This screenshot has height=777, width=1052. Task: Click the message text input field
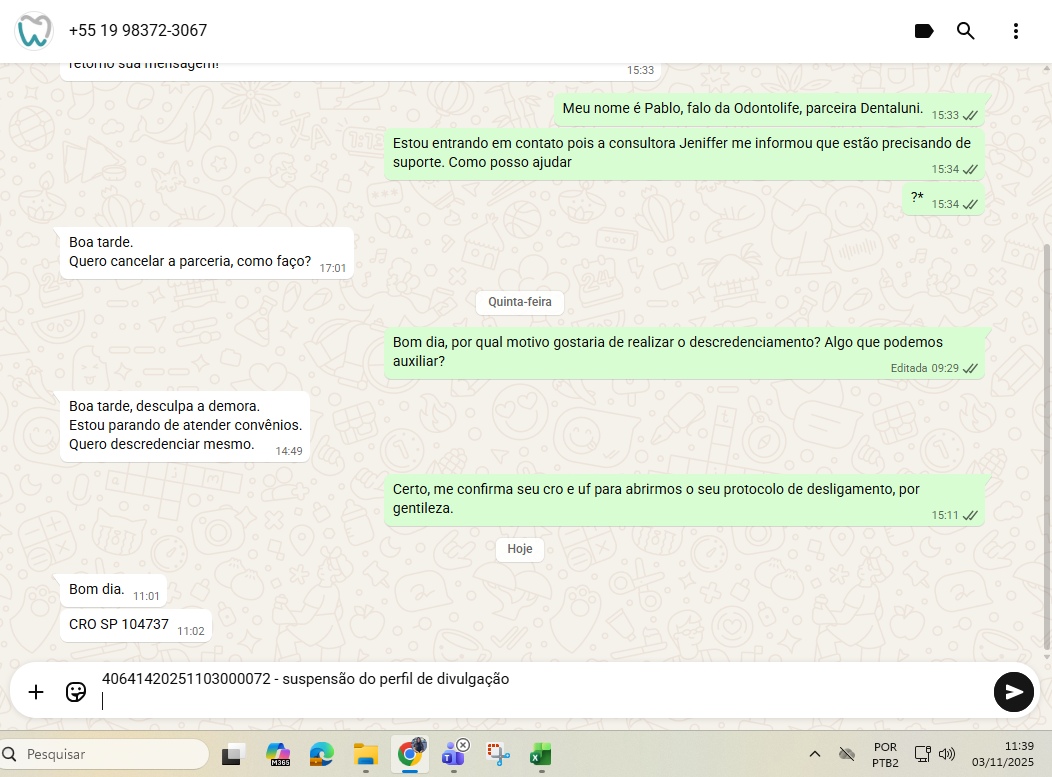(x=540, y=690)
